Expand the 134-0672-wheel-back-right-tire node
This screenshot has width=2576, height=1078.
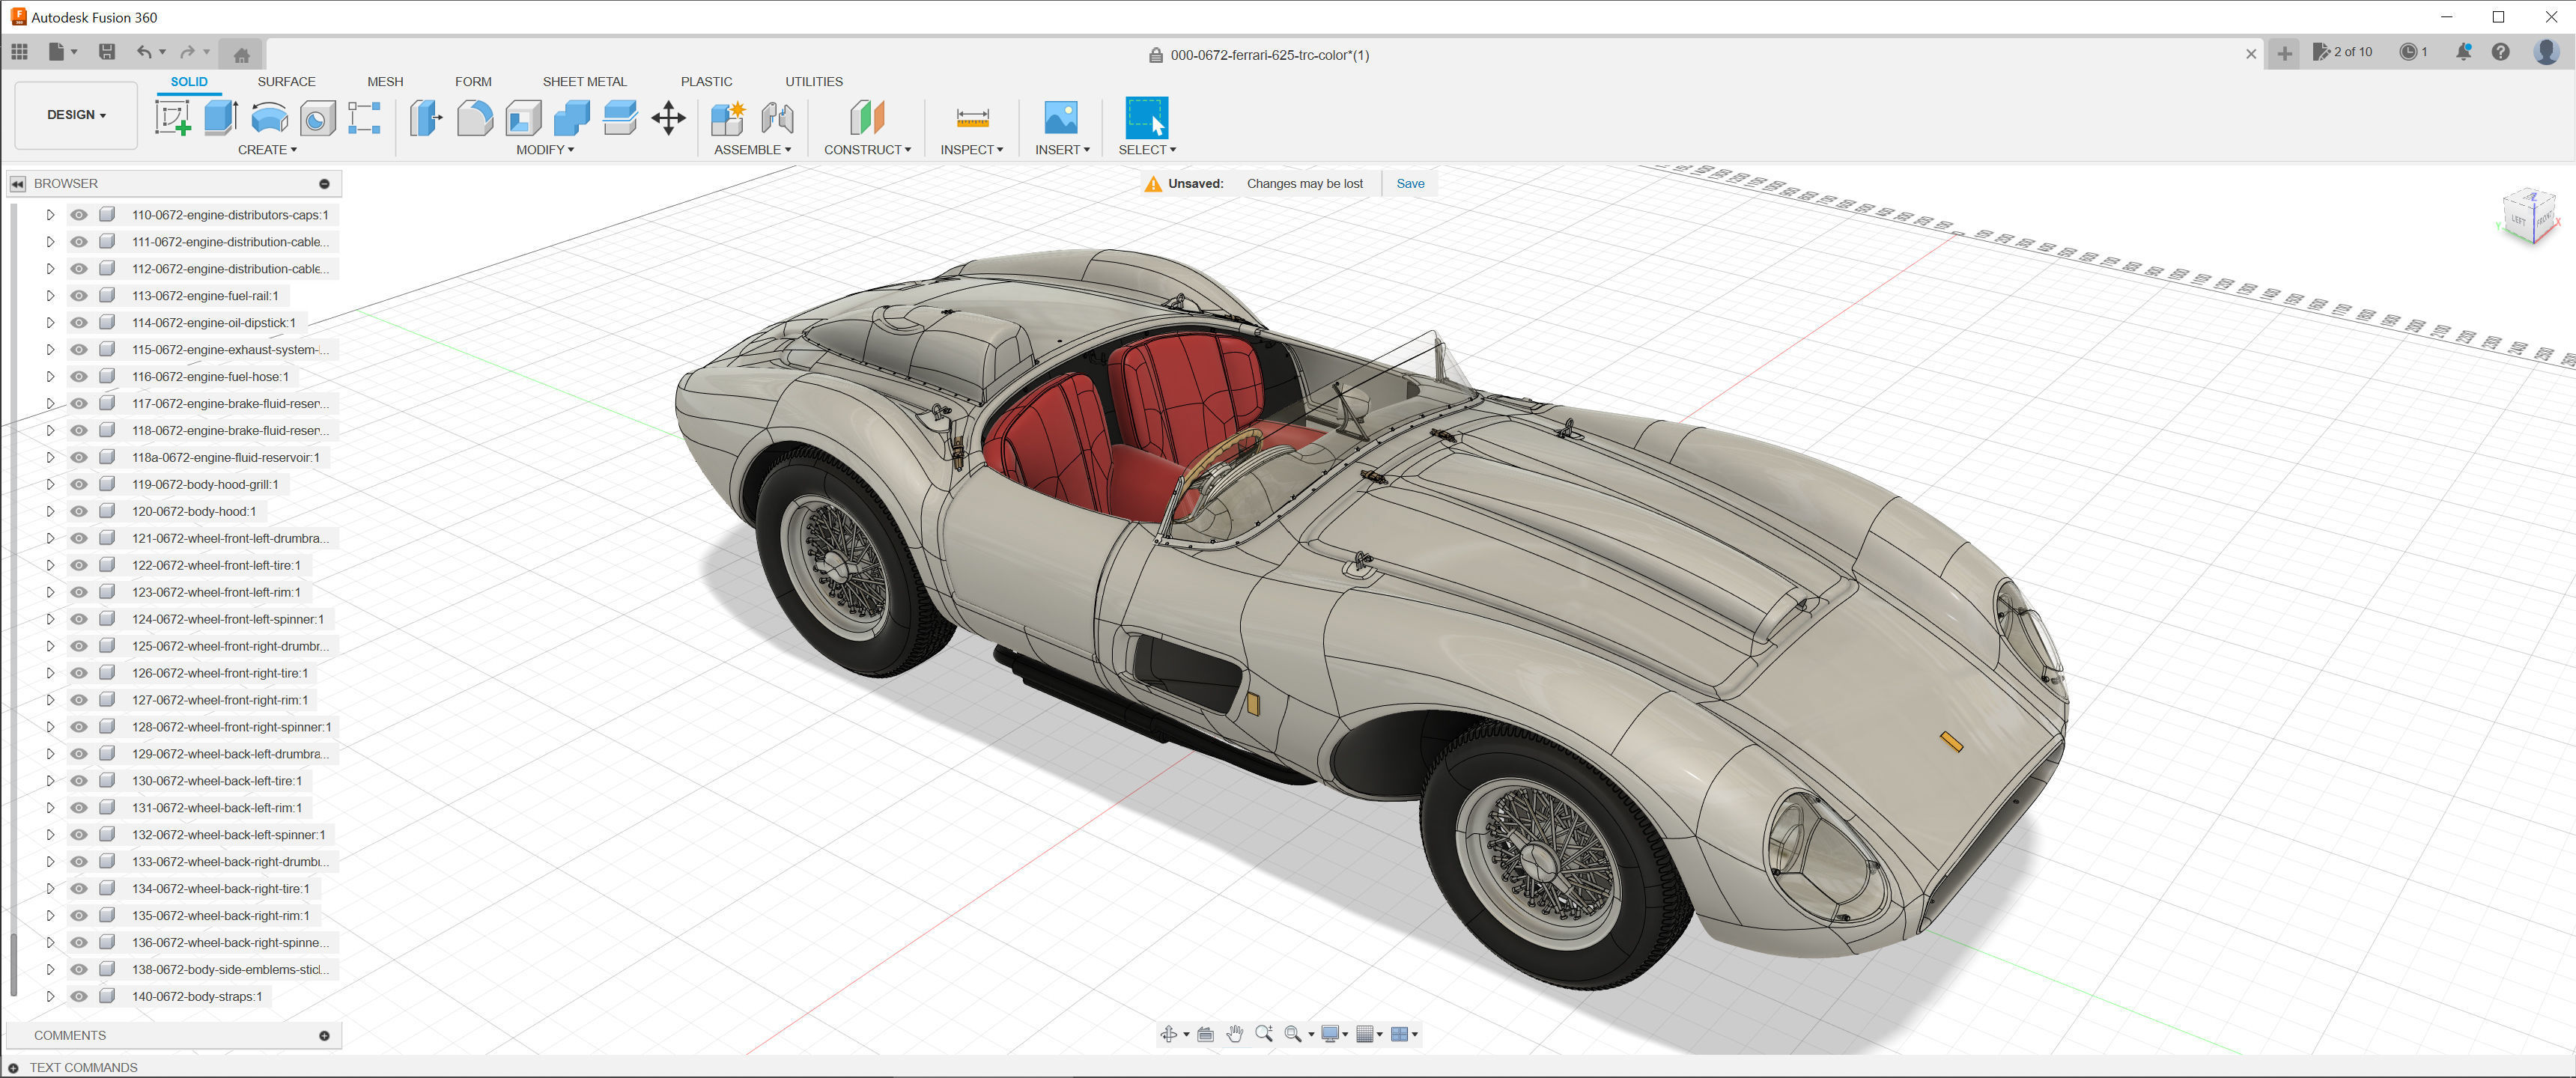point(50,888)
